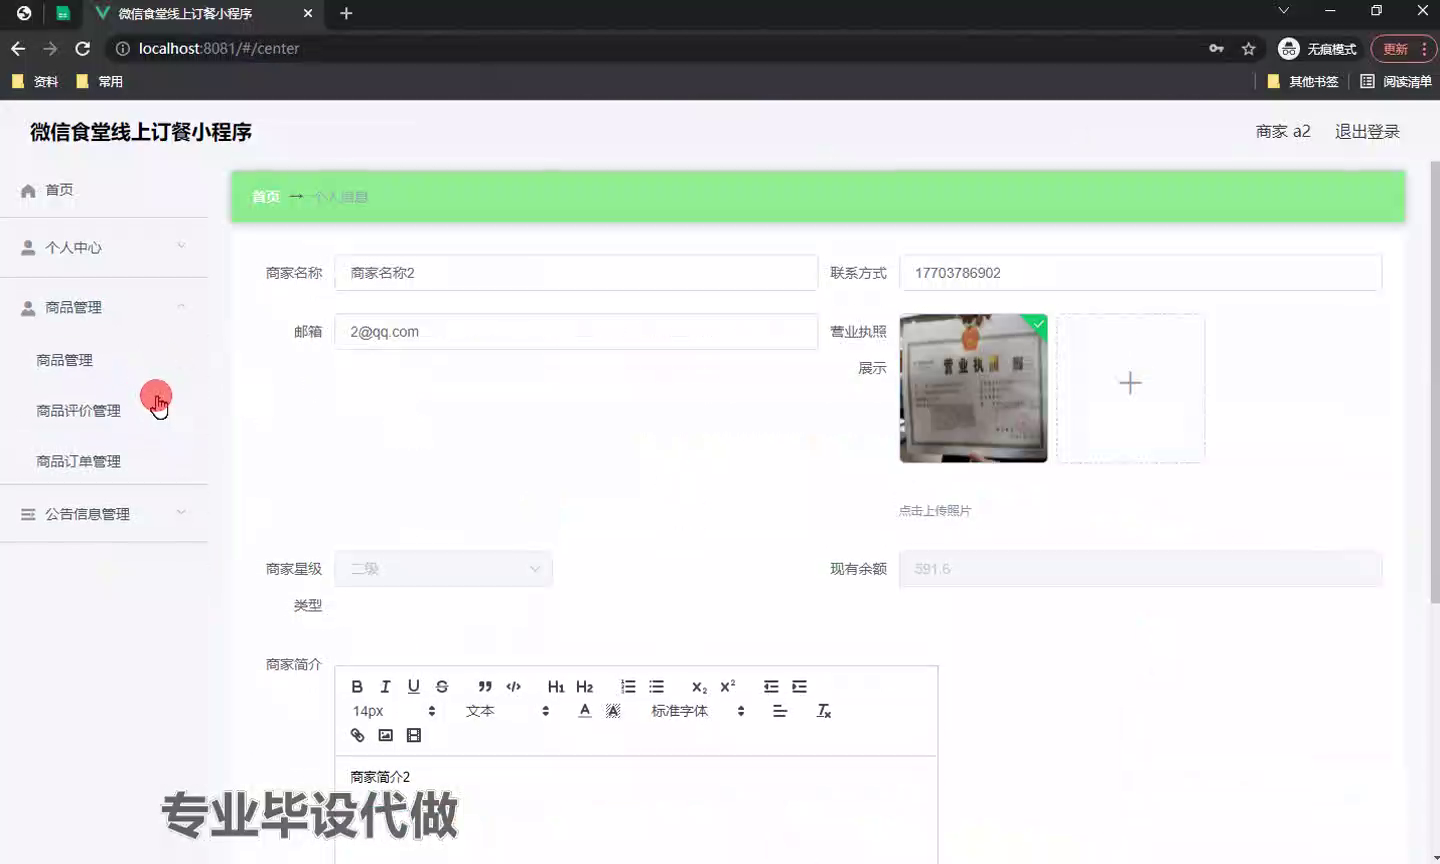Insert an unordered bullet list
This screenshot has width=1440, height=864.
656,687
